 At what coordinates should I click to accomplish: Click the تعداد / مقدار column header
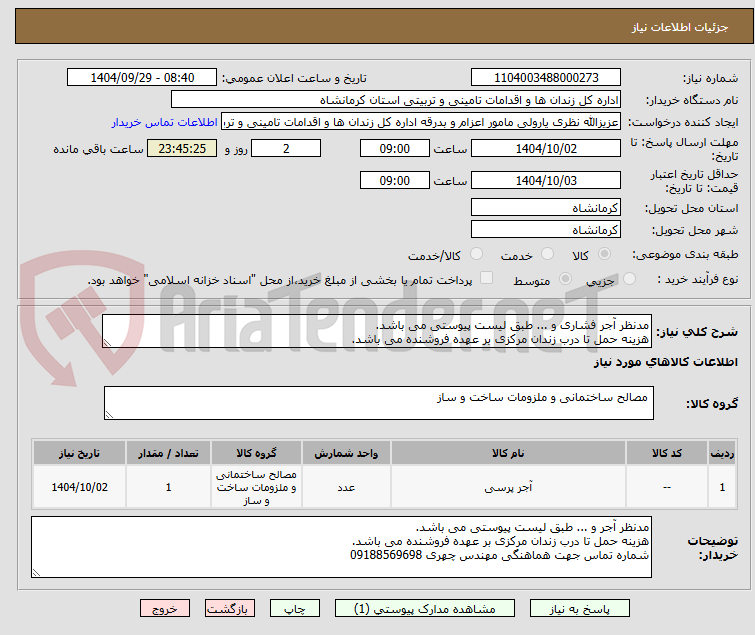tap(168, 453)
